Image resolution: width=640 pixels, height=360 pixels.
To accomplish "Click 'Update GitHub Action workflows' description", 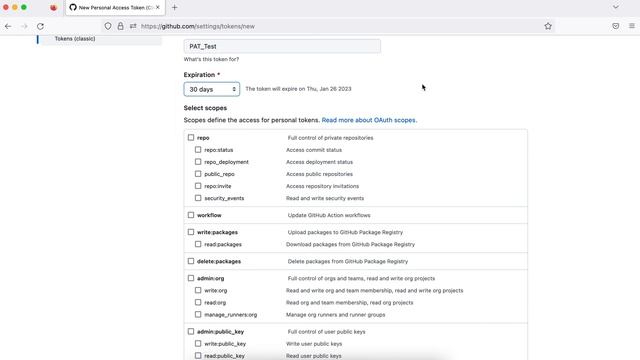I will [x=329, y=215].
